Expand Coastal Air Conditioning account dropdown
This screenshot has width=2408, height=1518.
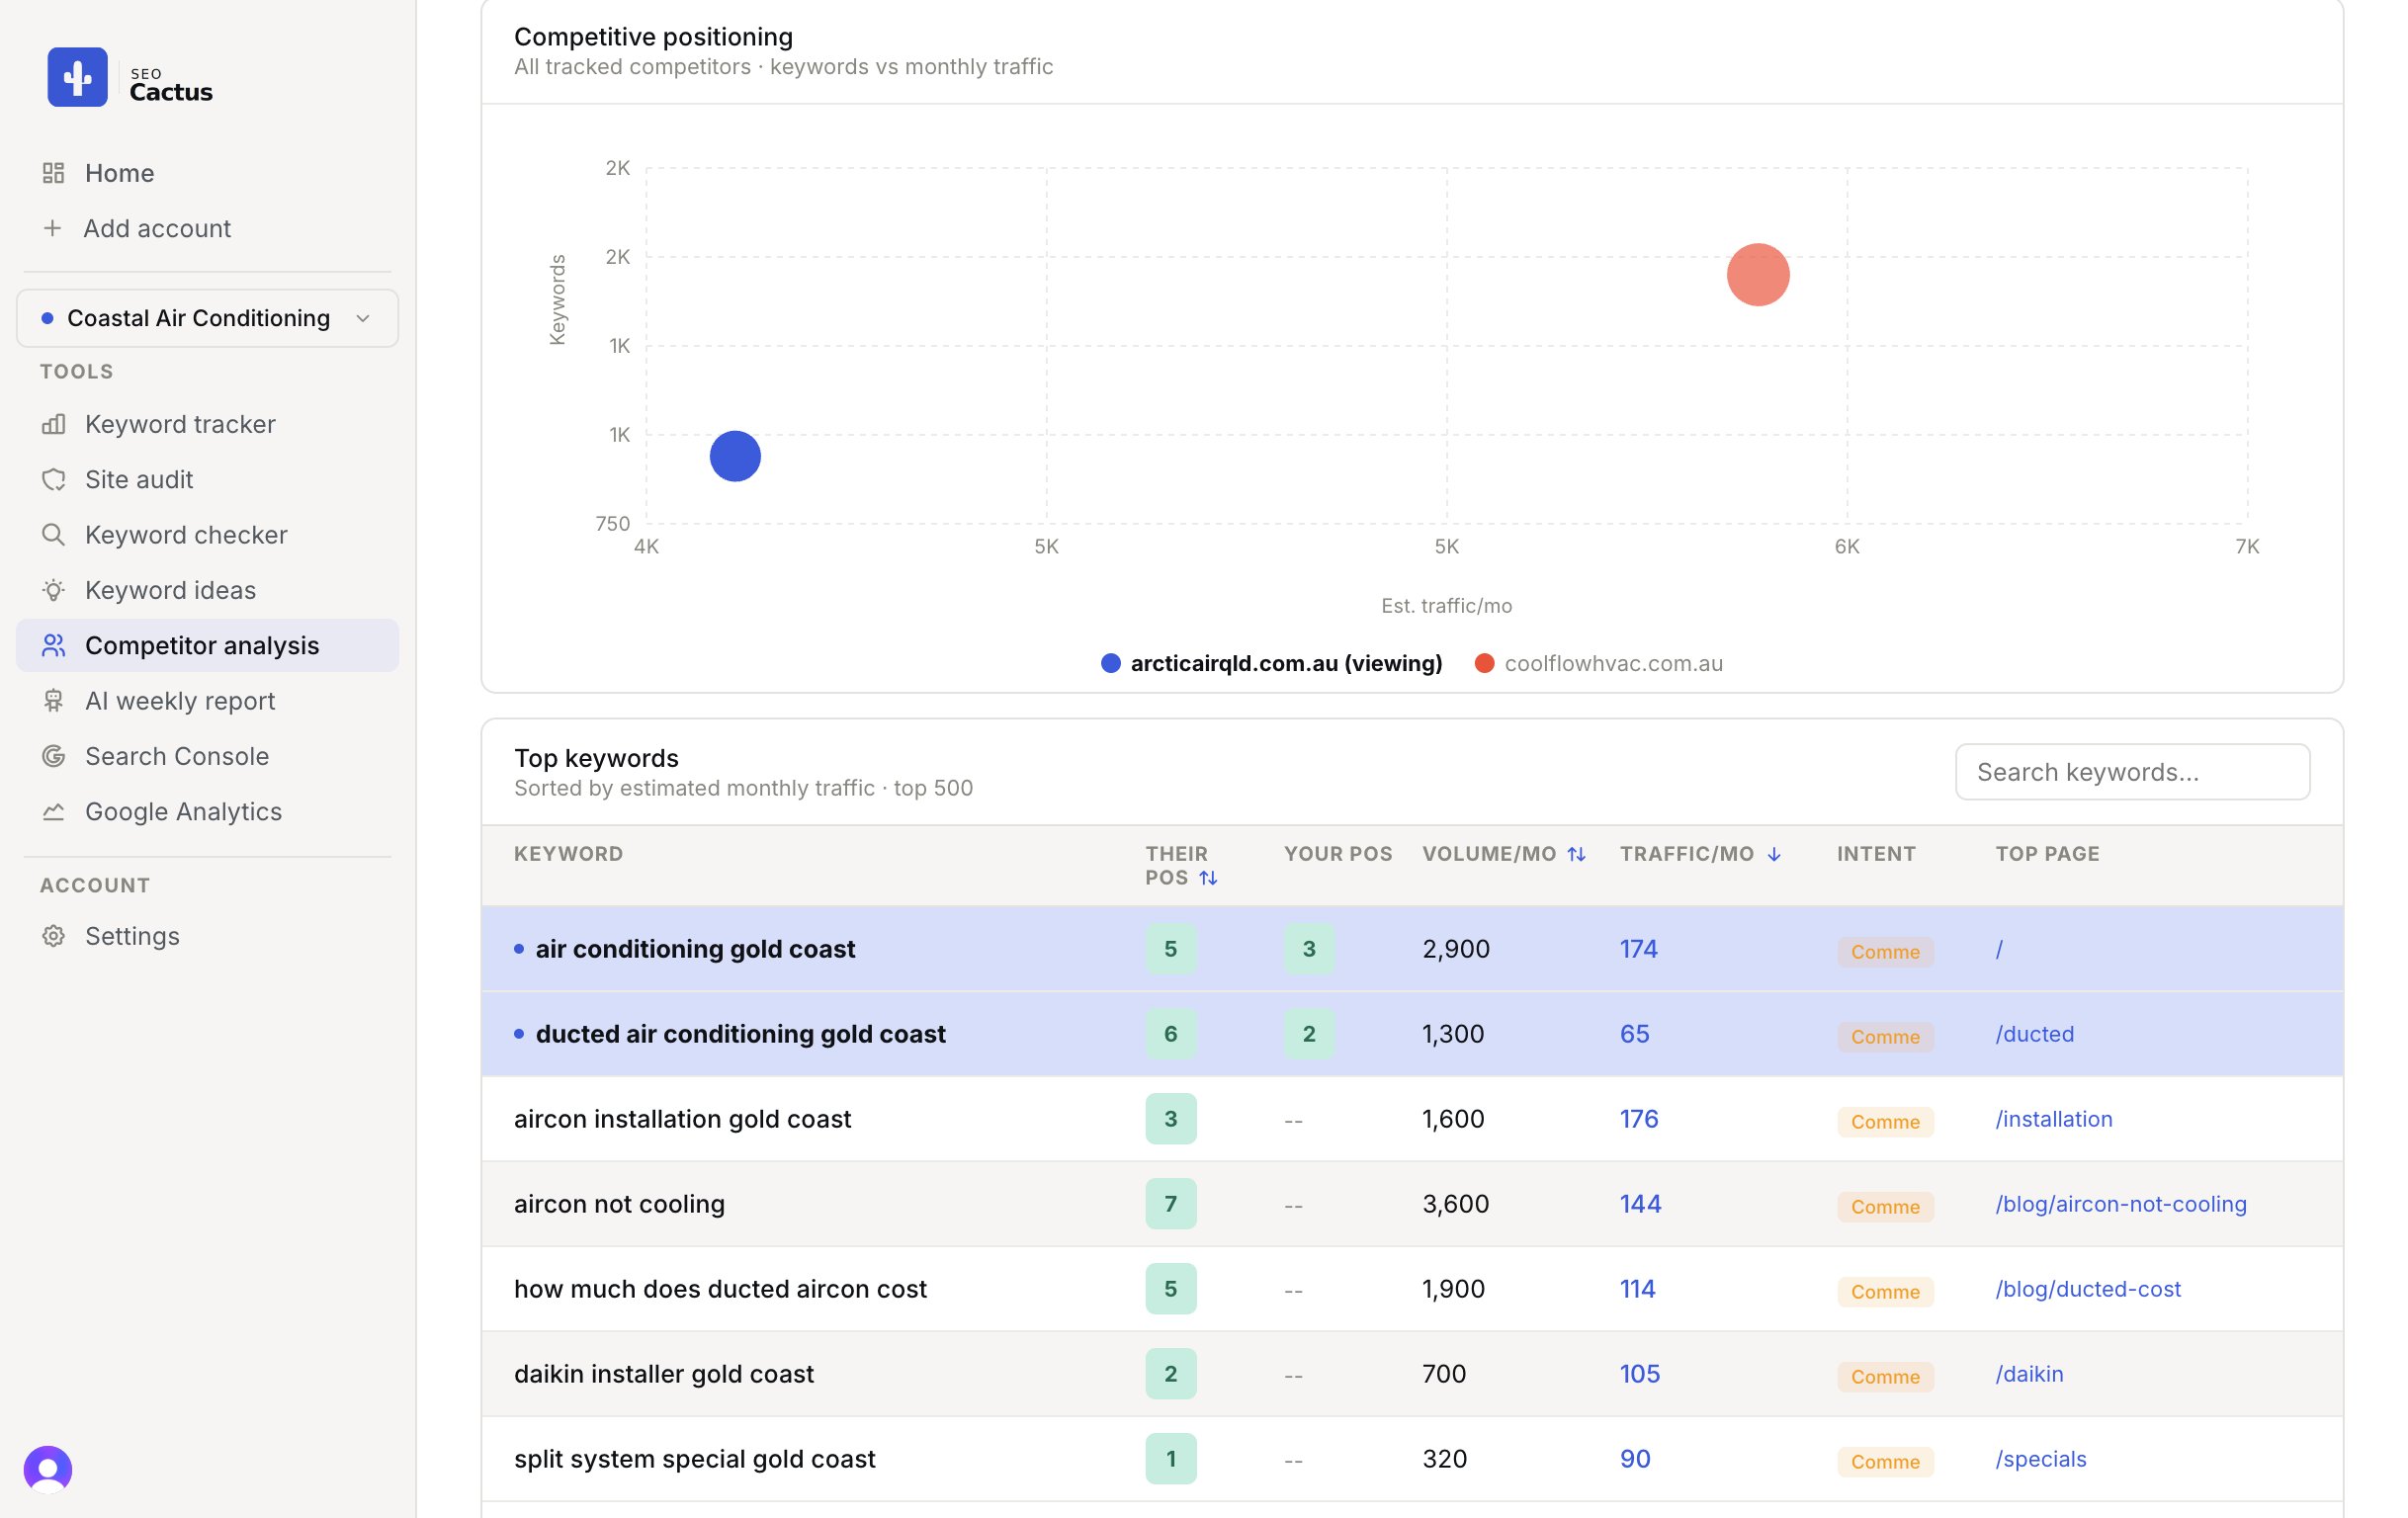[208, 318]
